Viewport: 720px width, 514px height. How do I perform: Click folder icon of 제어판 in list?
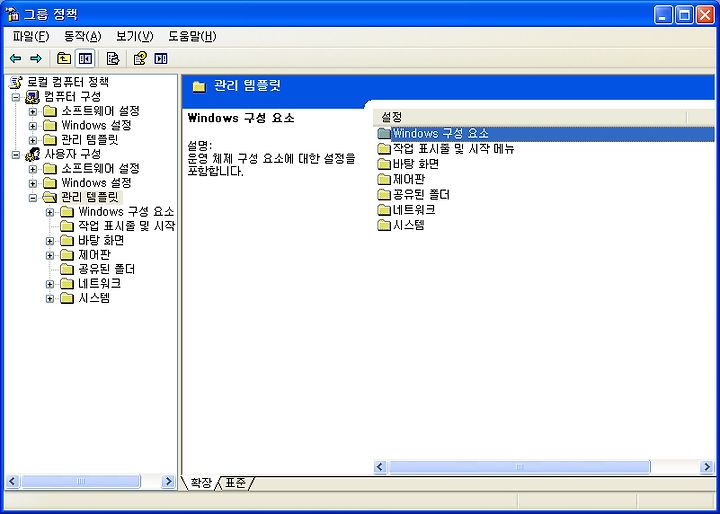point(384,179)
